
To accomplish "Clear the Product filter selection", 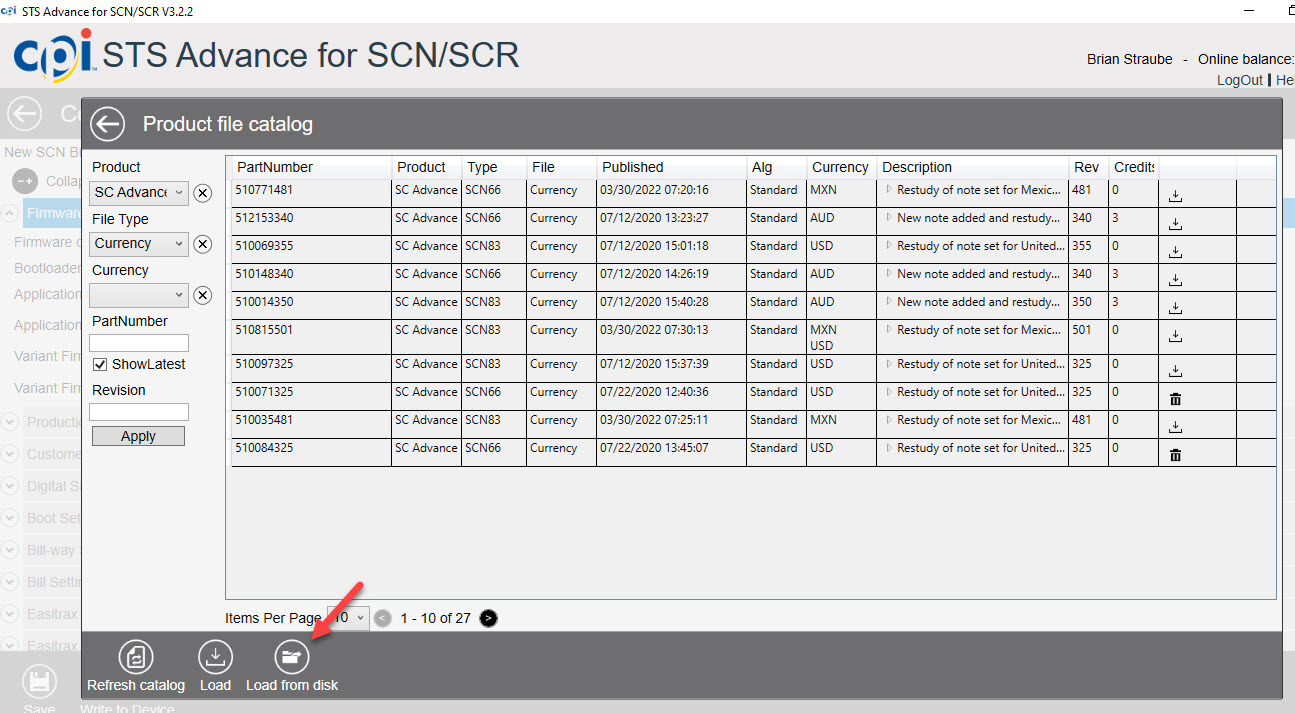I will (x=202, y=193).
